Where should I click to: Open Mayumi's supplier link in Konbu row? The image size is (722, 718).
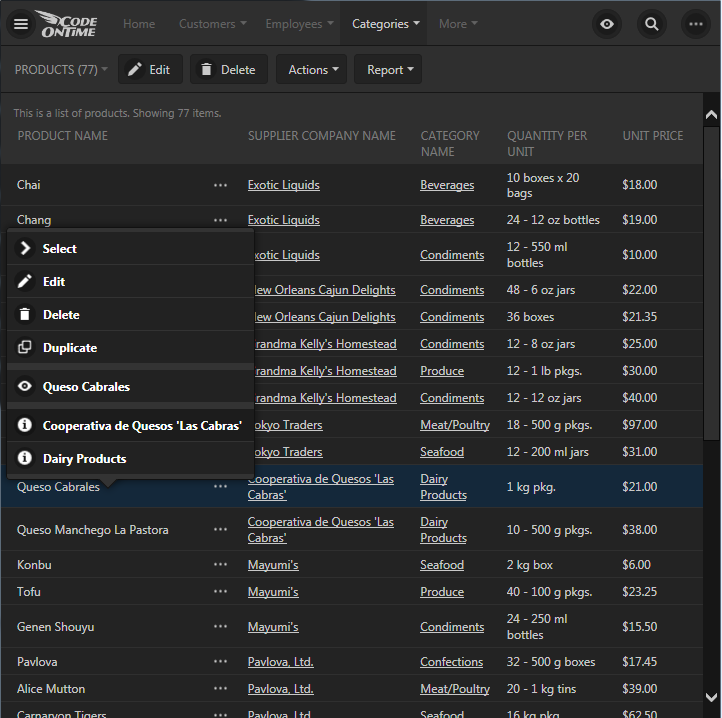click(273, 565)
